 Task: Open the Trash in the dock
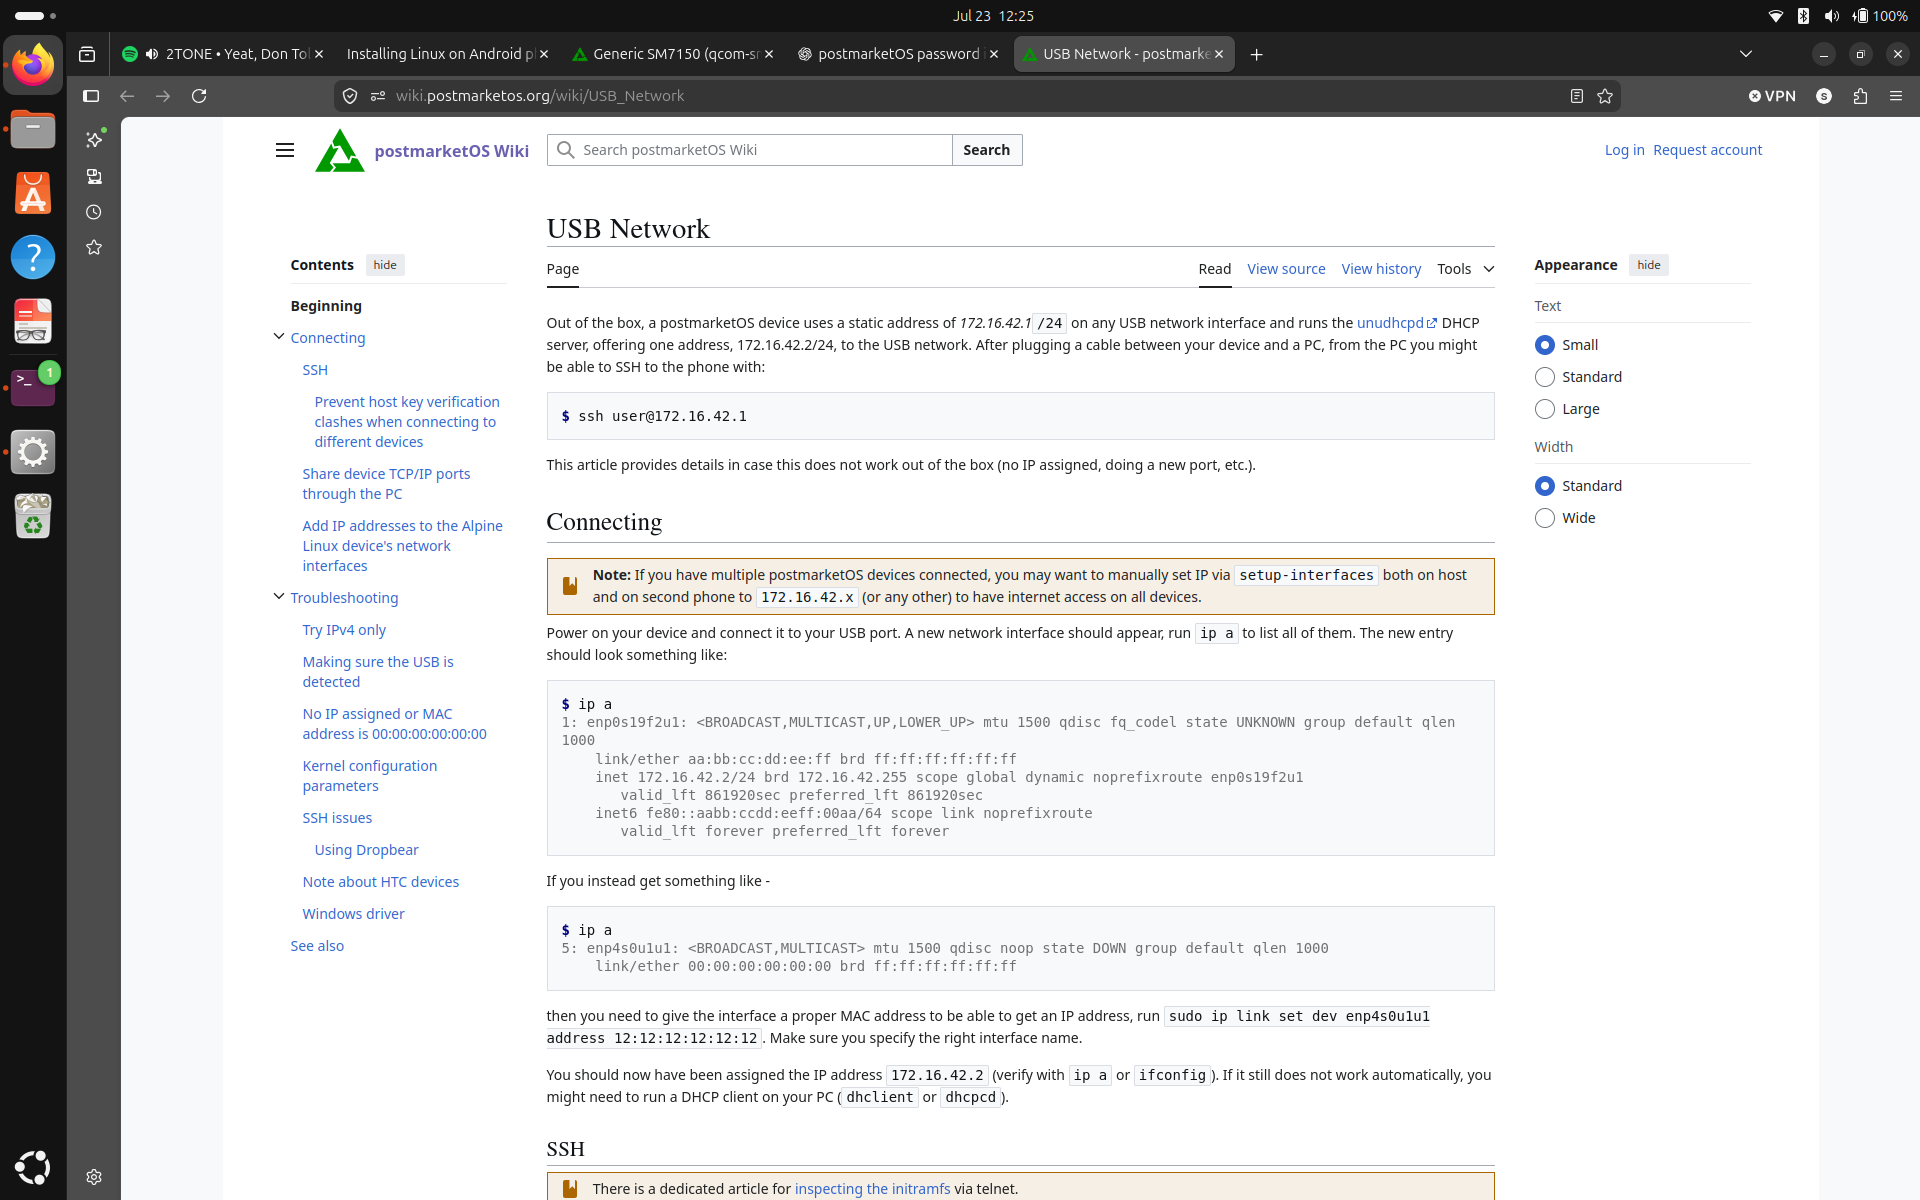33,516
